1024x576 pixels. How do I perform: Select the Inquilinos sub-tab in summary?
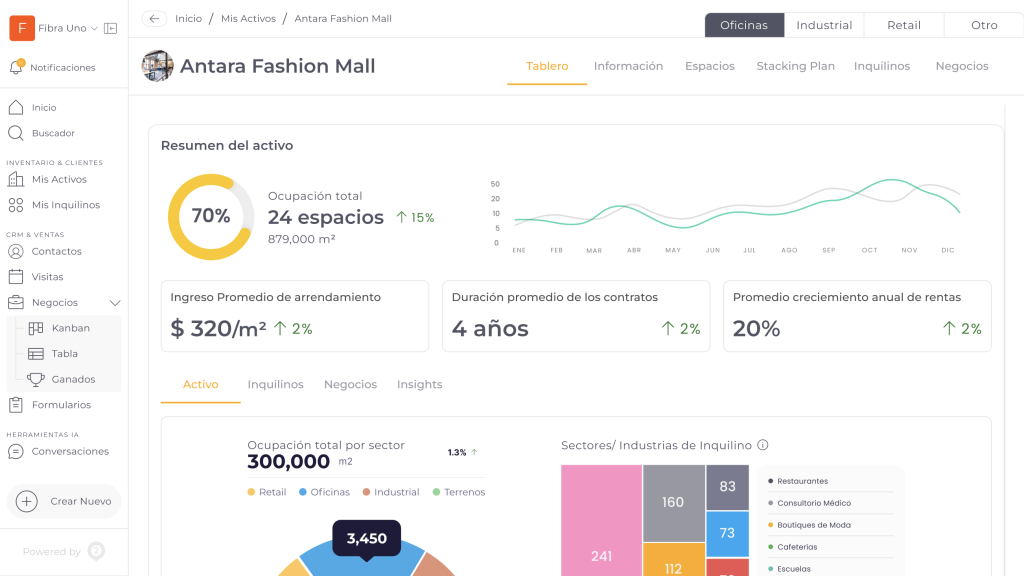[276, 385]
